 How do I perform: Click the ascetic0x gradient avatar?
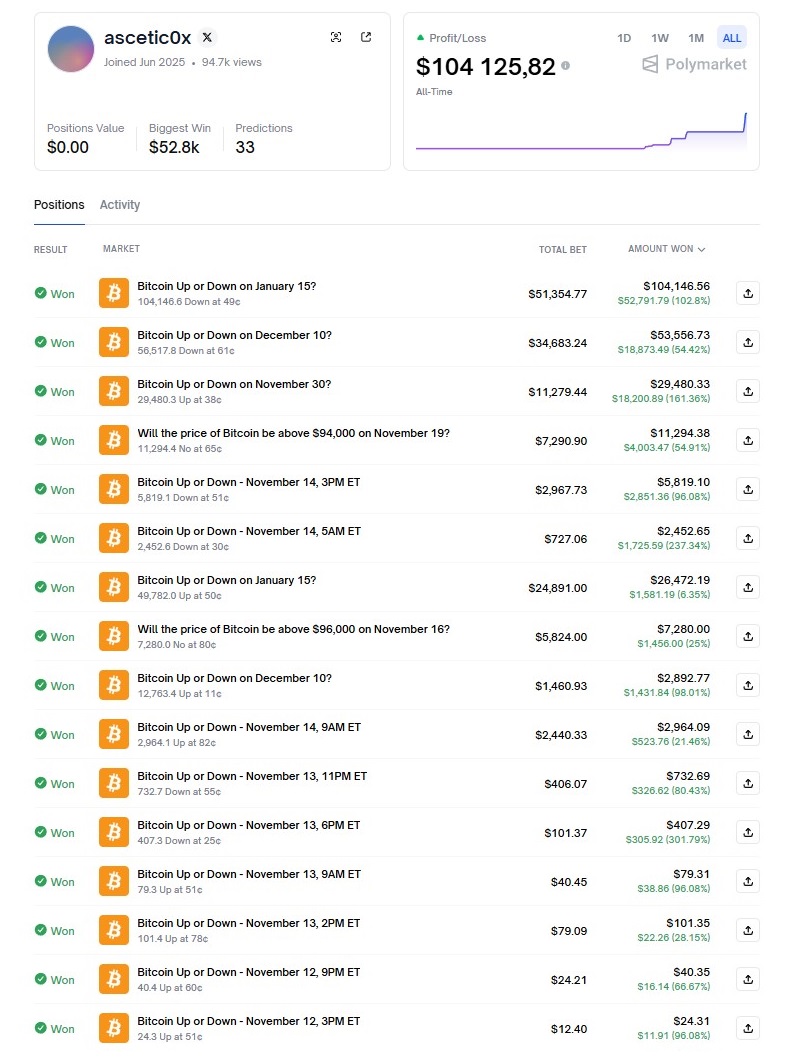71,49
